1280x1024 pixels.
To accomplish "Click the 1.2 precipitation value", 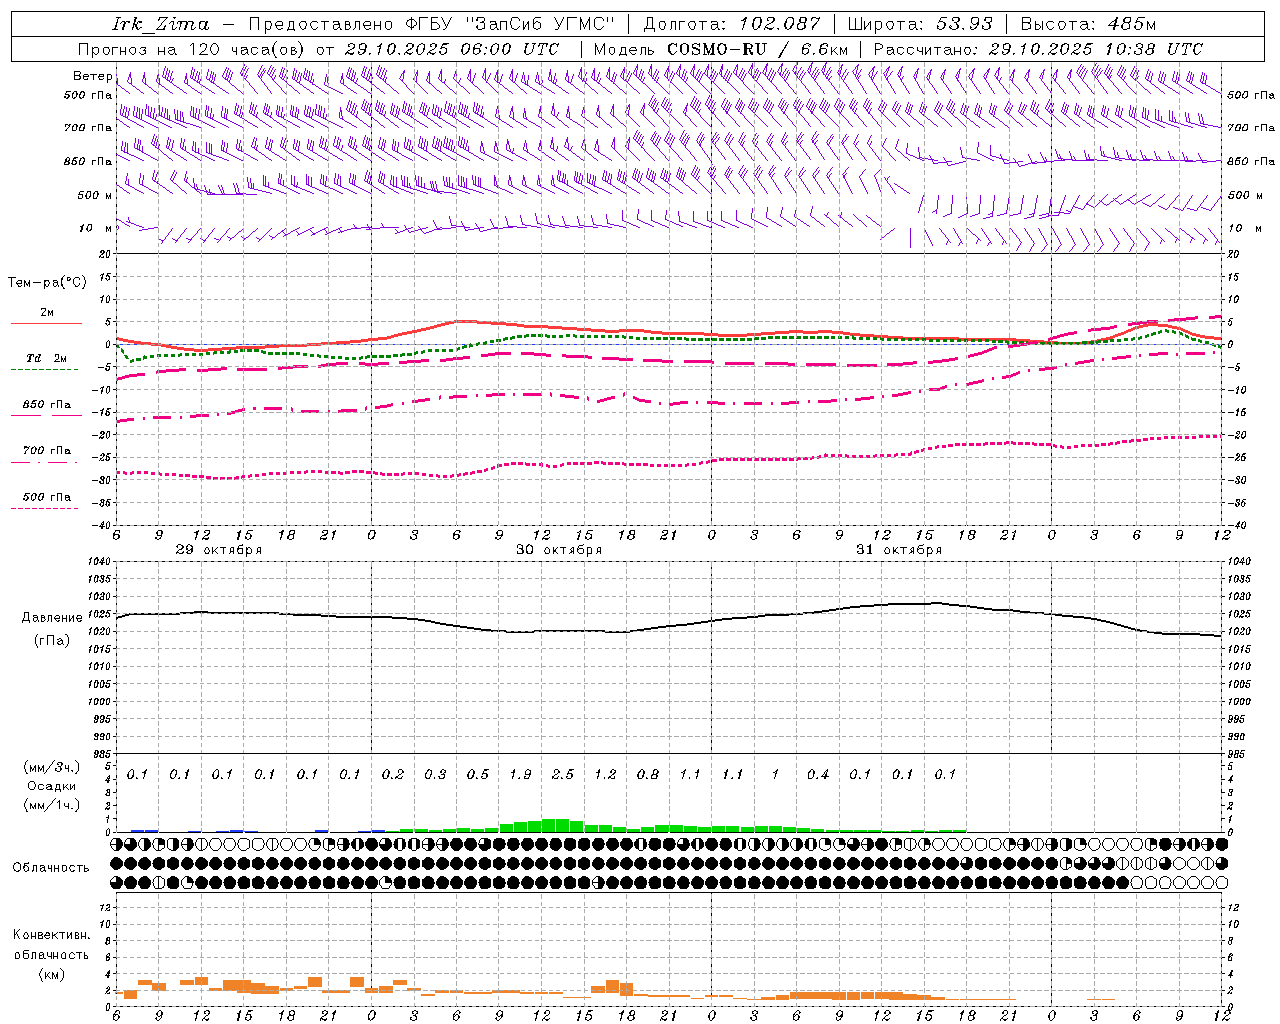I will [605, 774].
